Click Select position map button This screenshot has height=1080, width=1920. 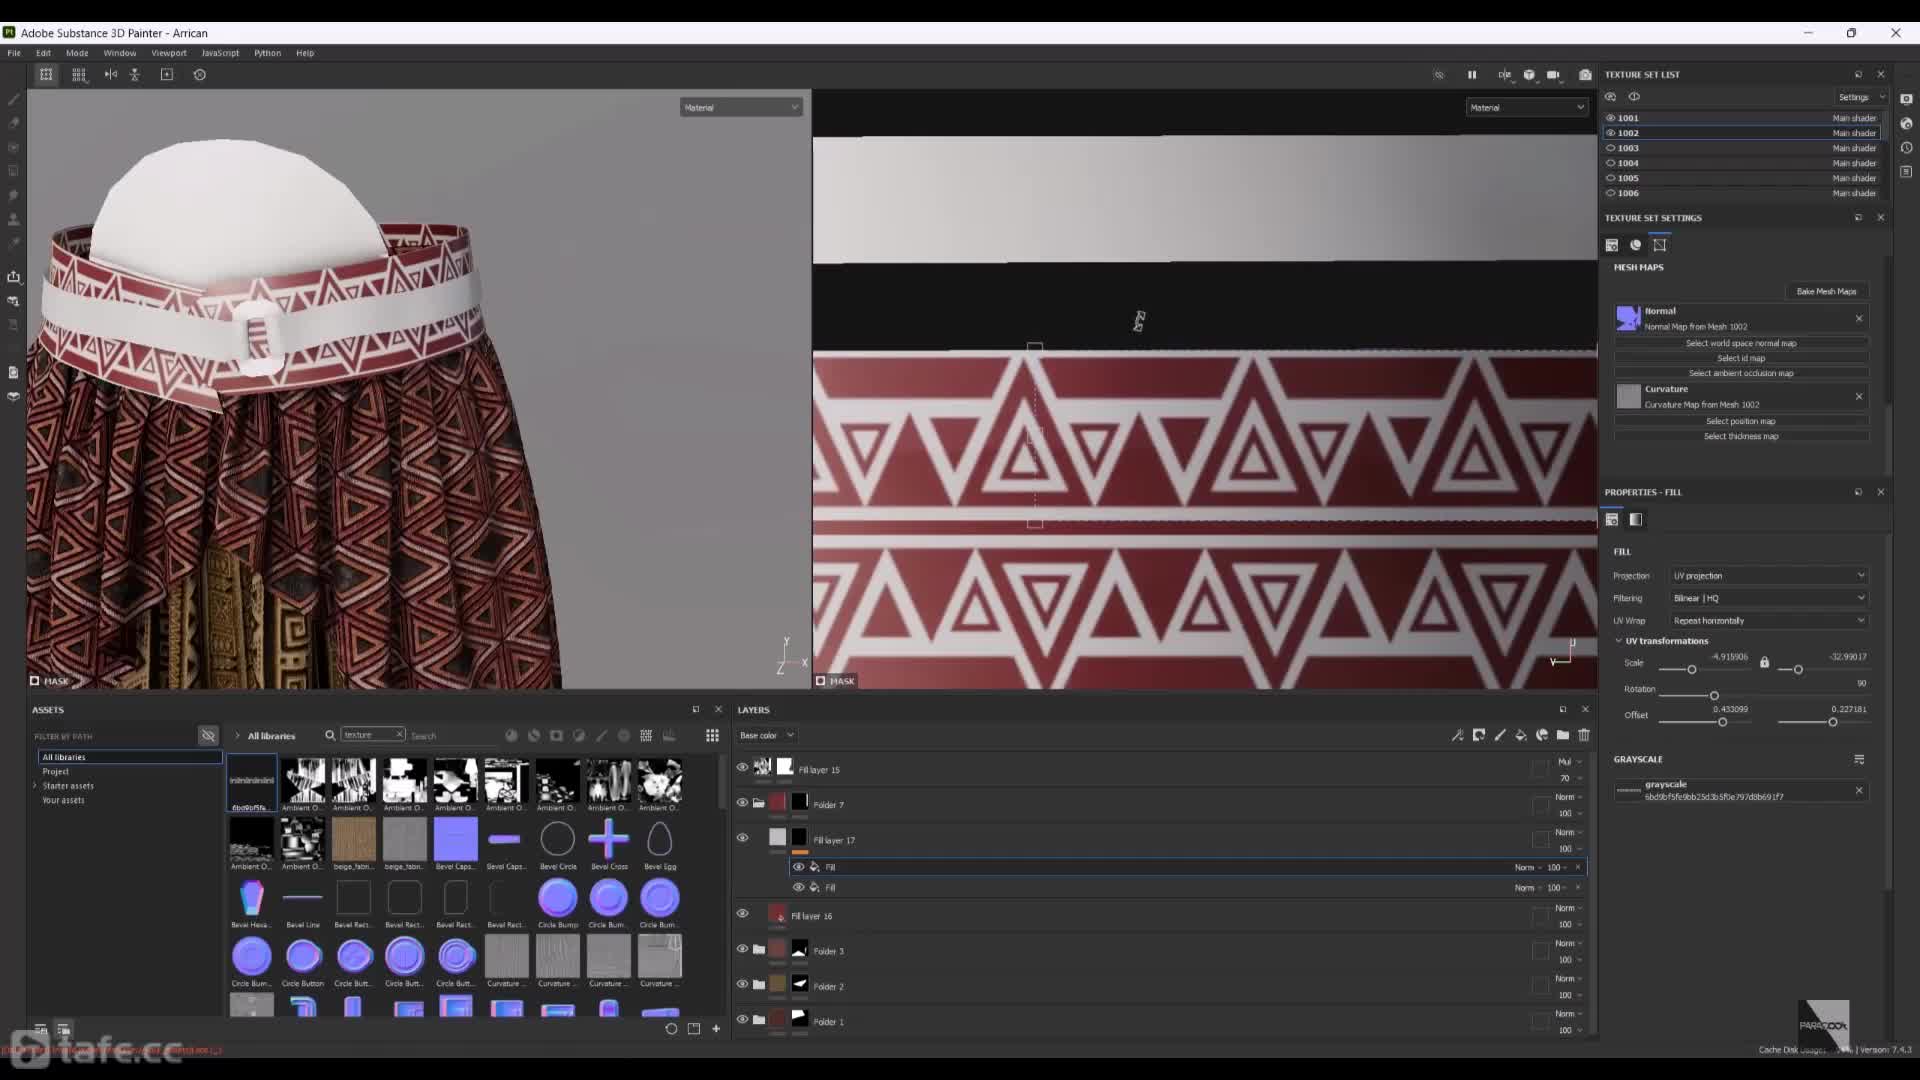click(x=1741, y=421)
